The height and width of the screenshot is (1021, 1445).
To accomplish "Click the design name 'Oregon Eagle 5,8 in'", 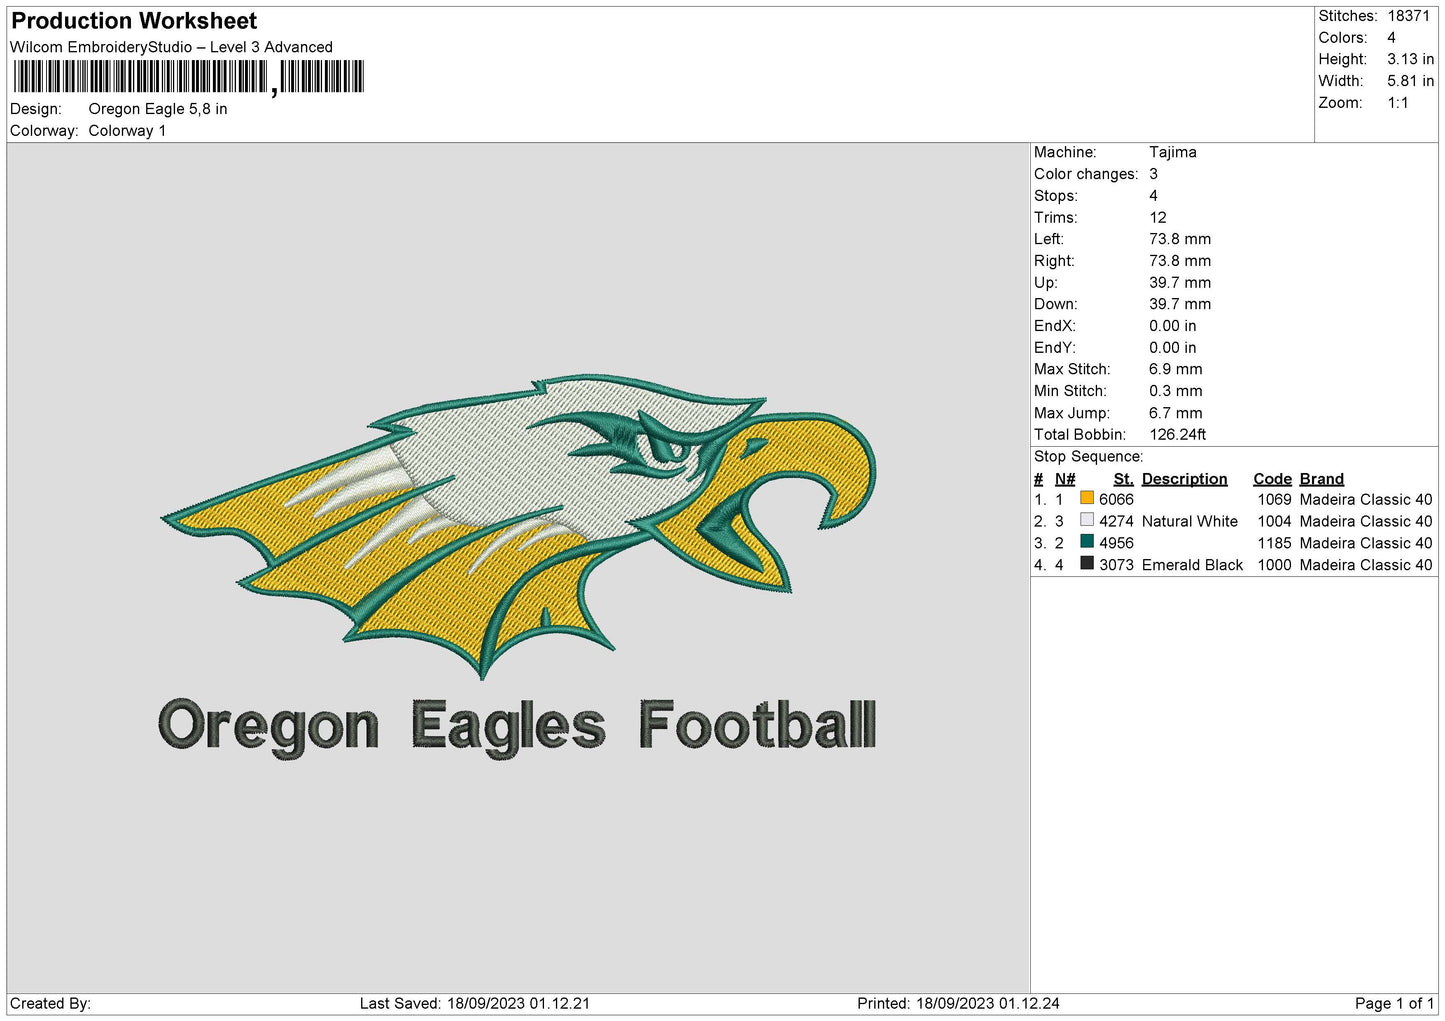I will pos(158,109).
